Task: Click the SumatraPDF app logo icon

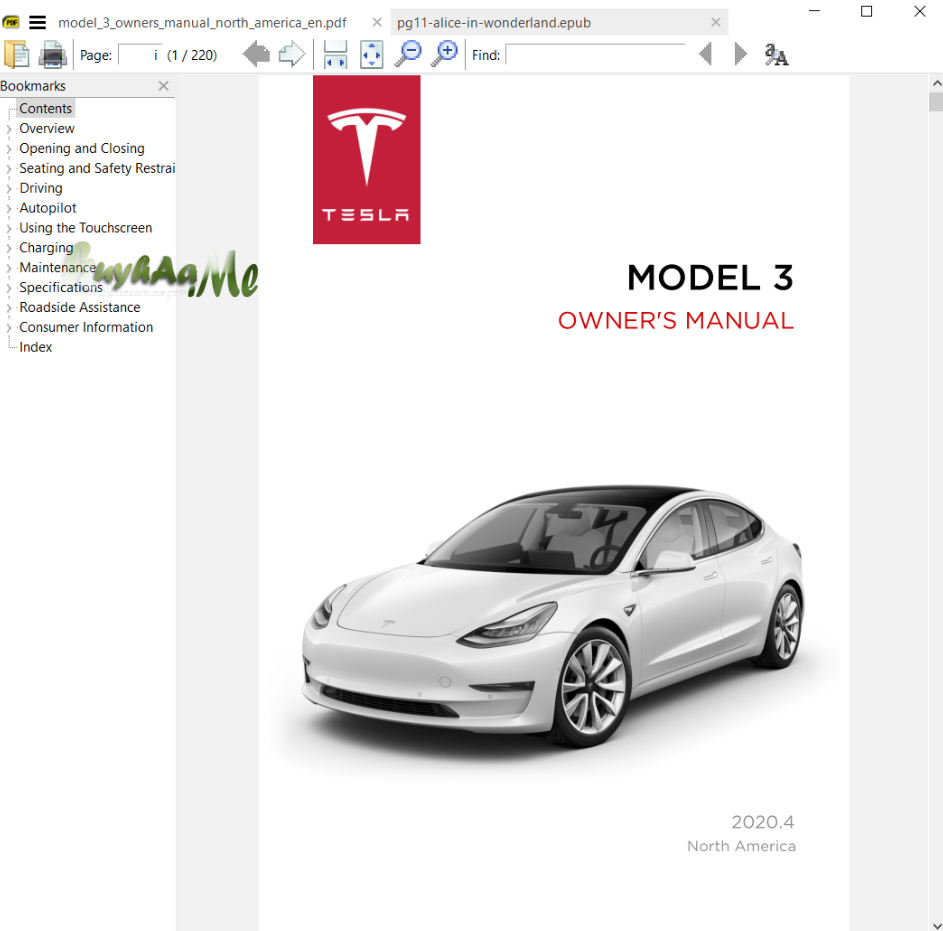Action: (x=11, y=23)
